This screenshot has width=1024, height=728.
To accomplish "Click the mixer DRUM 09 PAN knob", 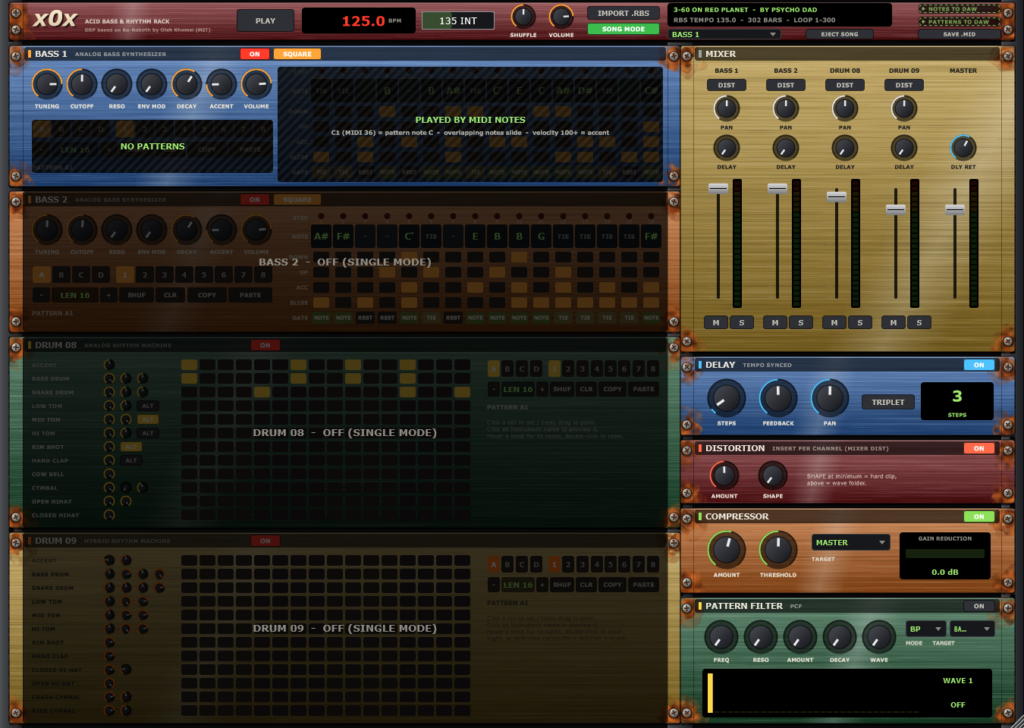I will click(904, 108).
